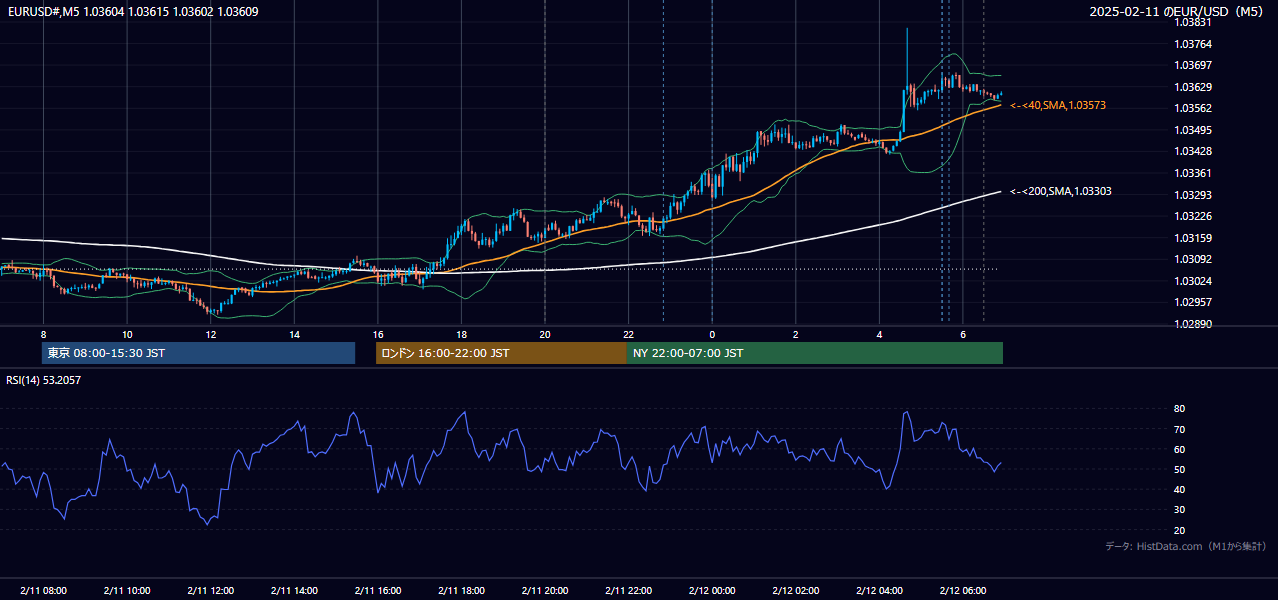
Task: Click the price axis label 1.03226
Action: 1192,216
